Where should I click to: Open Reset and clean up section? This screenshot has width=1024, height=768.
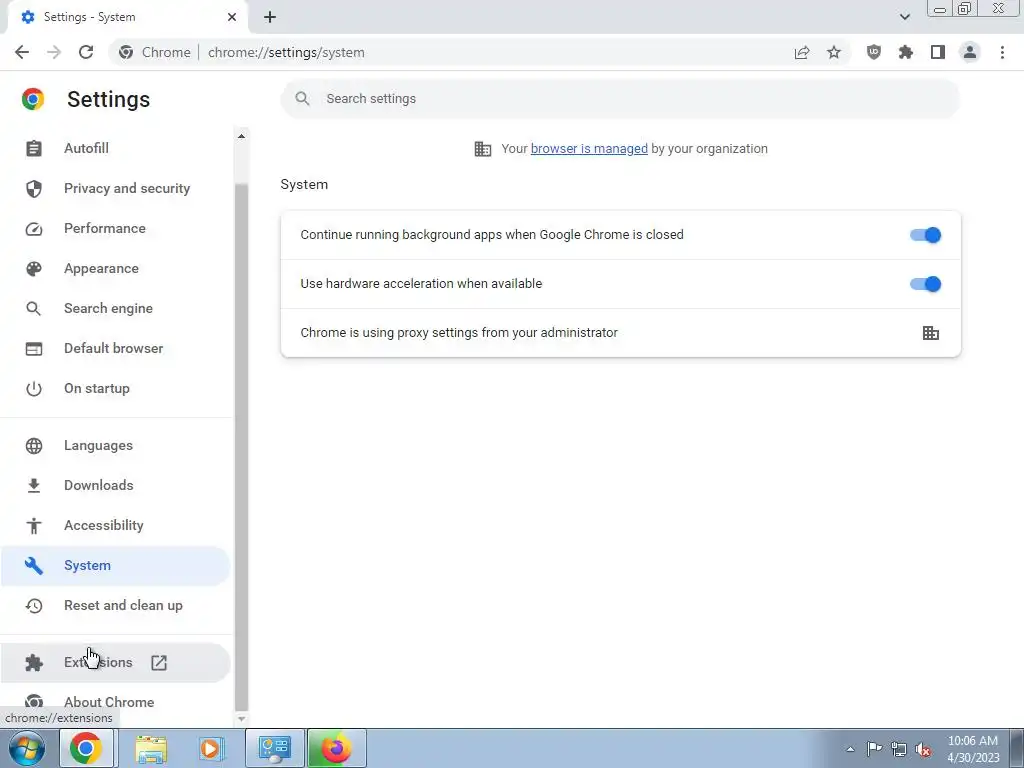click(116, 605)
